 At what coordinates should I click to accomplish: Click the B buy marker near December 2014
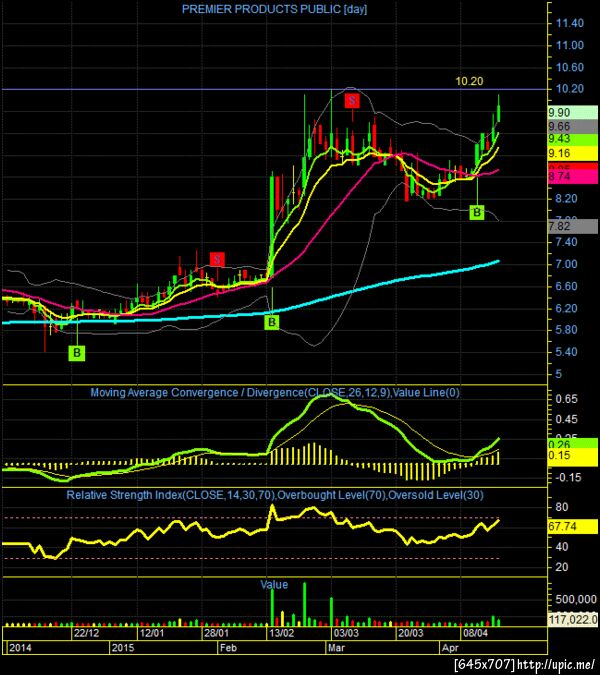tap(77, 353)
